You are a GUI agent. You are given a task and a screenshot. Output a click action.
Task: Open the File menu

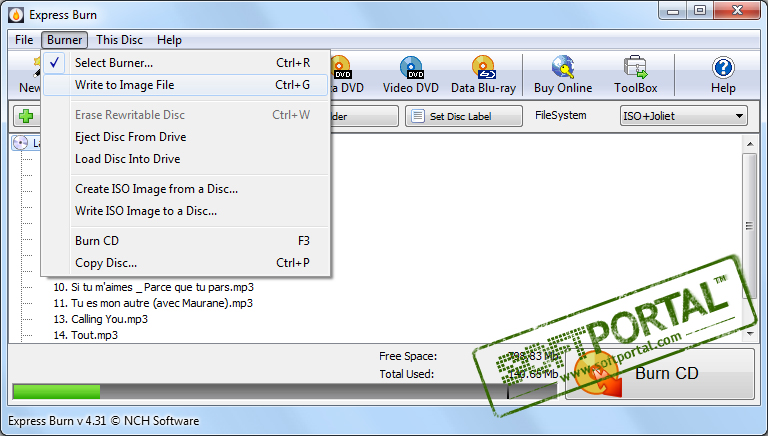click(24, 40)
